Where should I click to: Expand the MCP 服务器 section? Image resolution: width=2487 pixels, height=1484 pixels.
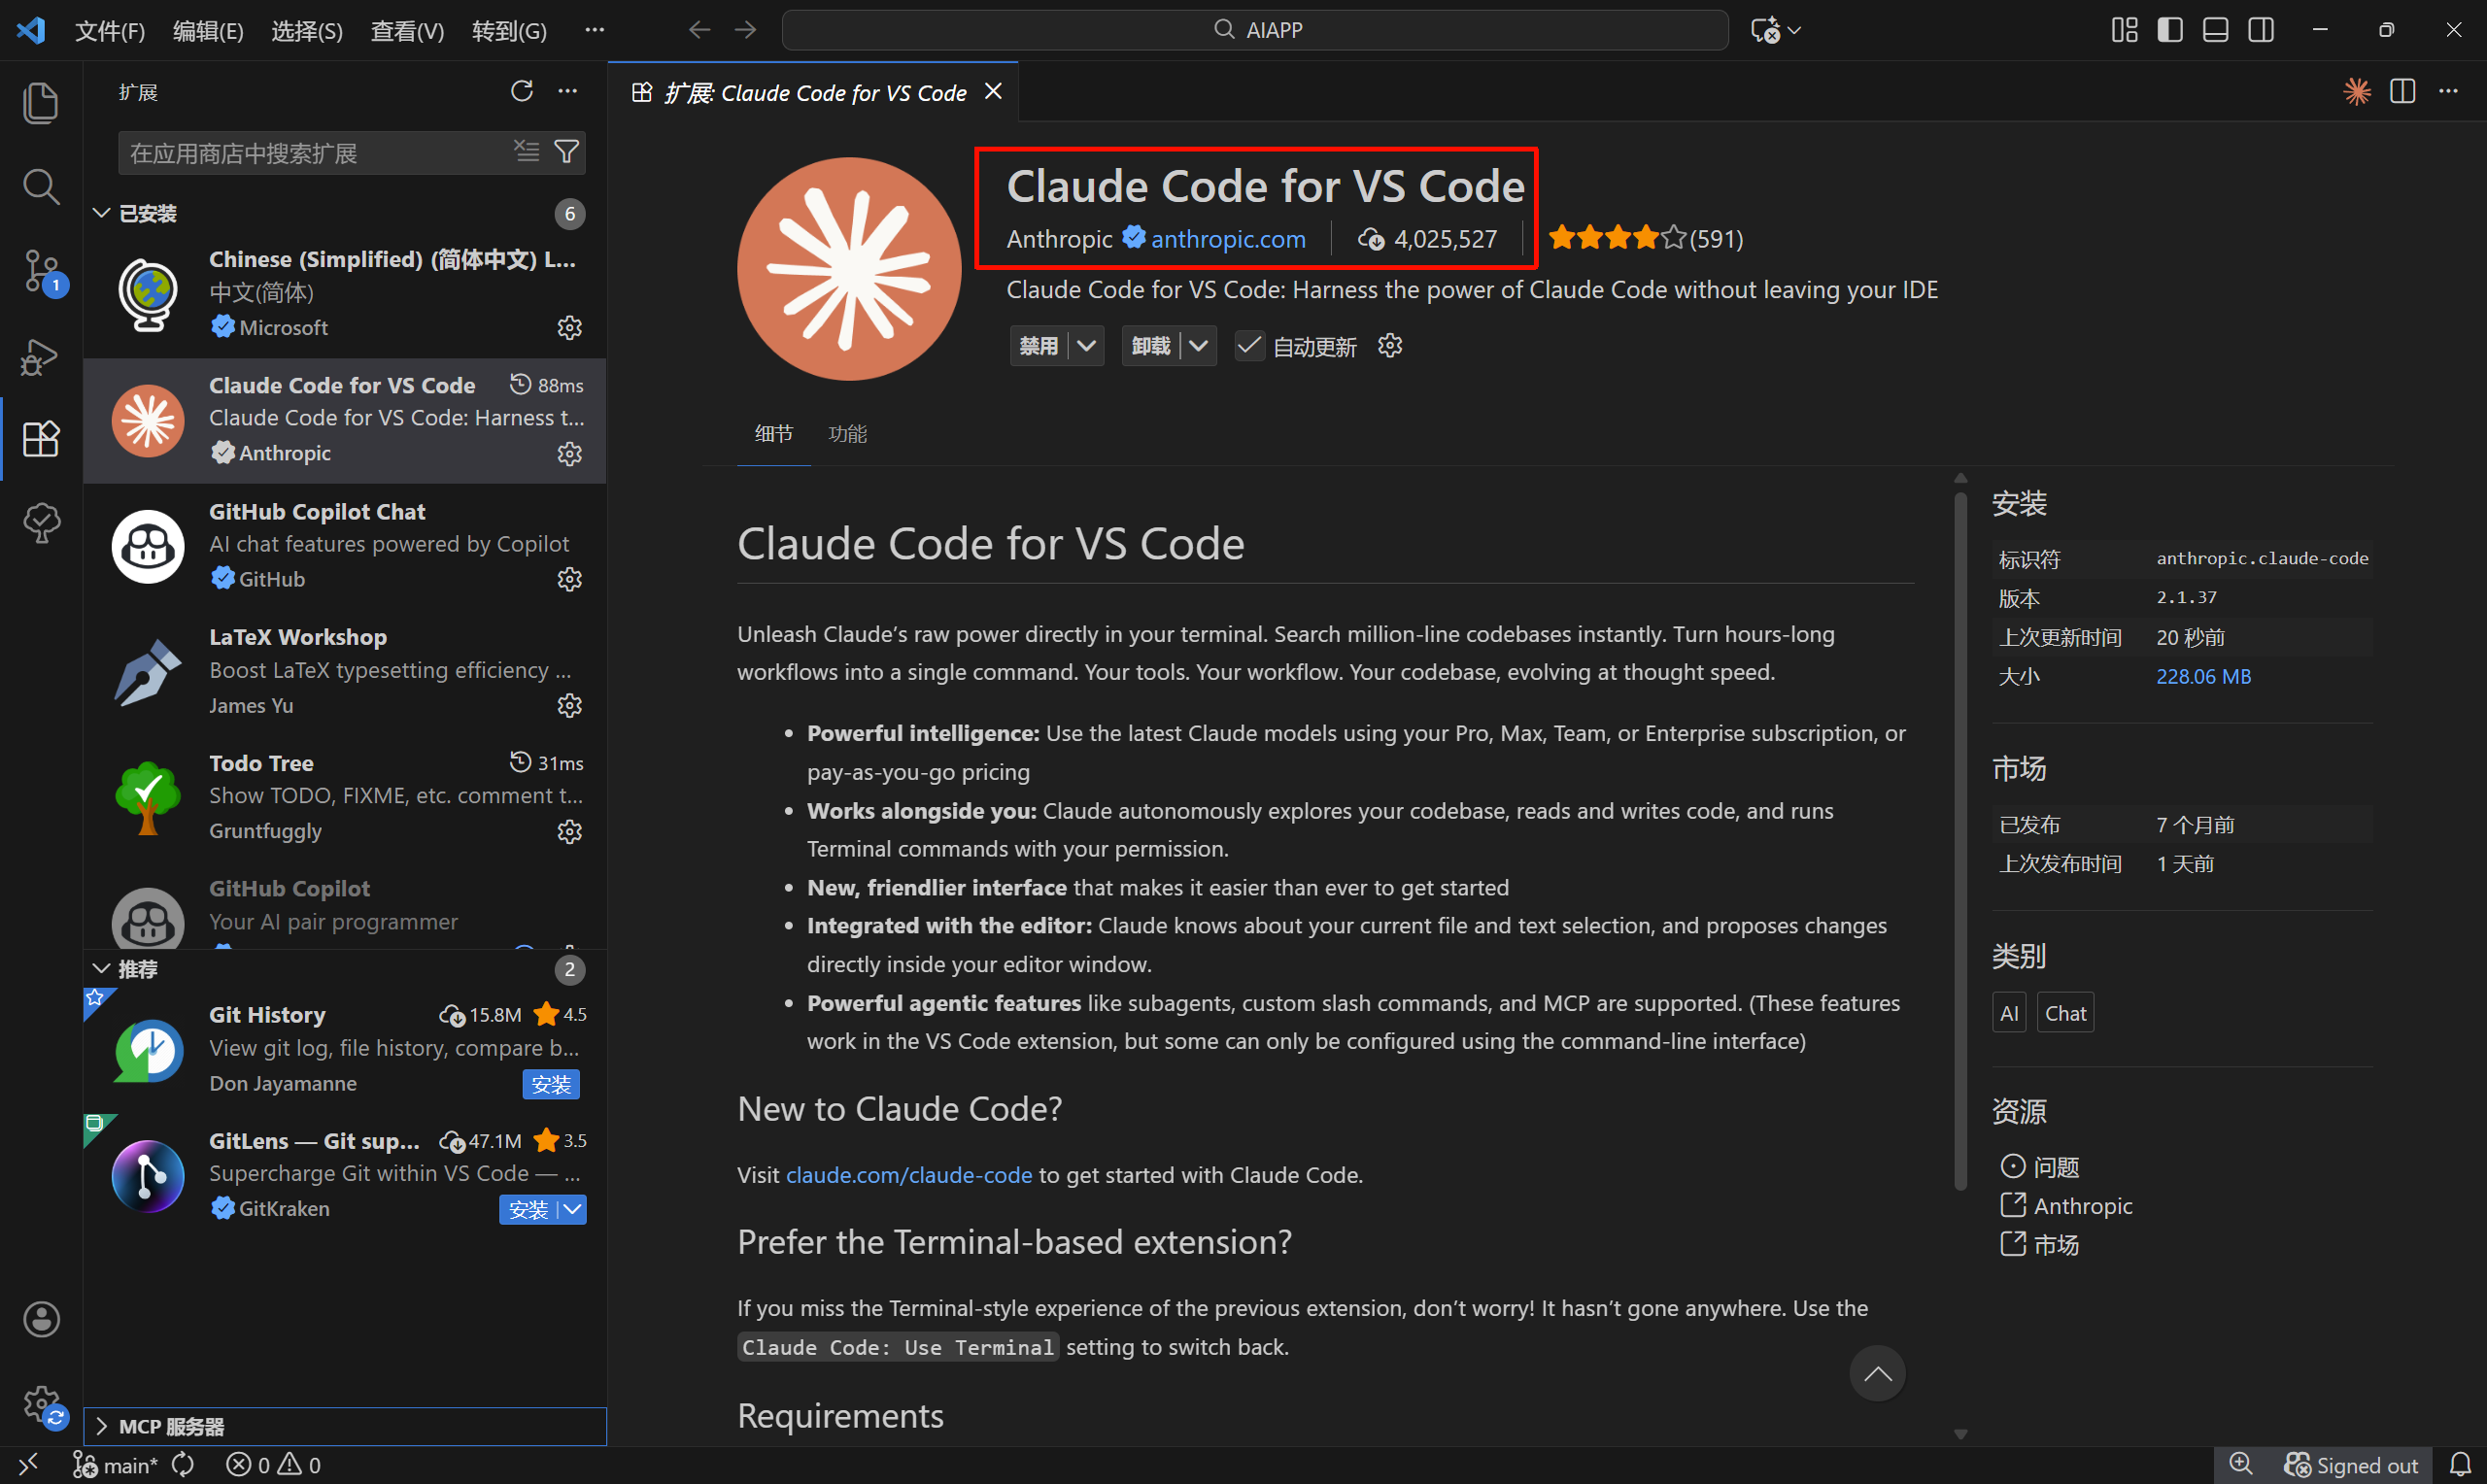pos(171,1426)
